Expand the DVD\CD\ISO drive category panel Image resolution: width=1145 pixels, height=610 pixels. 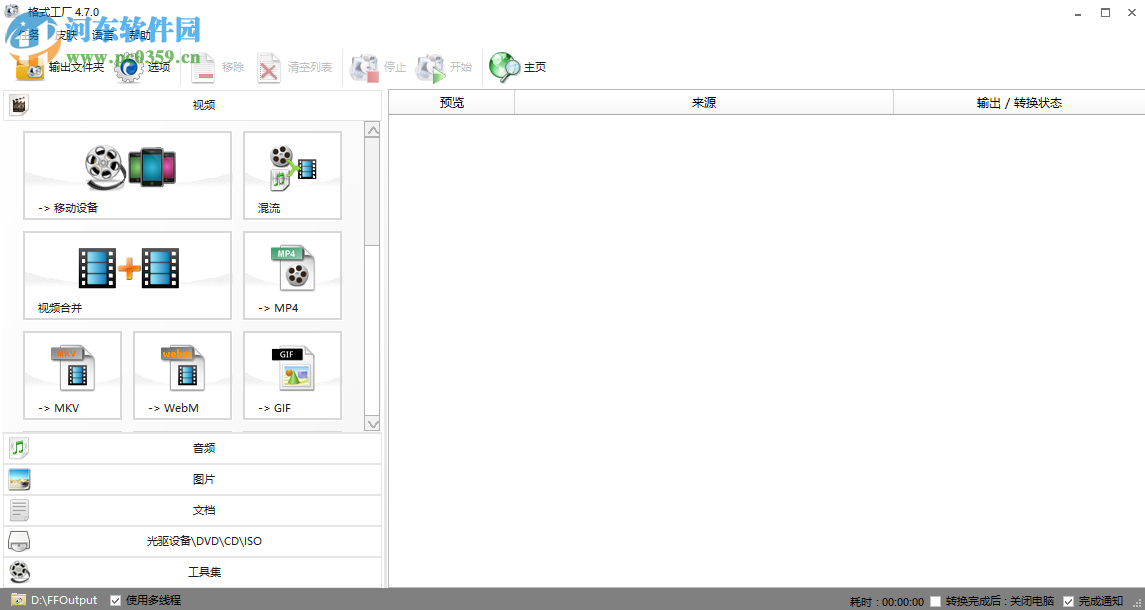(x=193, y=541)
